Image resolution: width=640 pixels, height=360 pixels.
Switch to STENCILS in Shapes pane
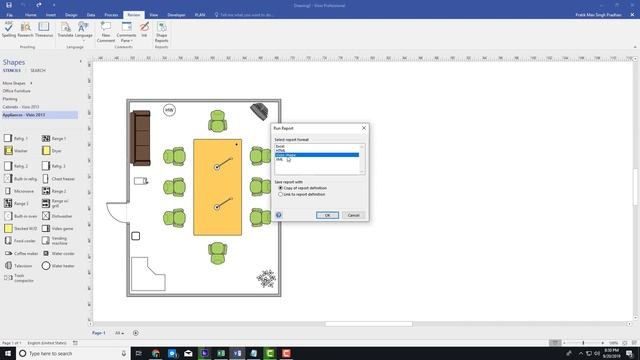pyautogui.click(x=12, y=71)
